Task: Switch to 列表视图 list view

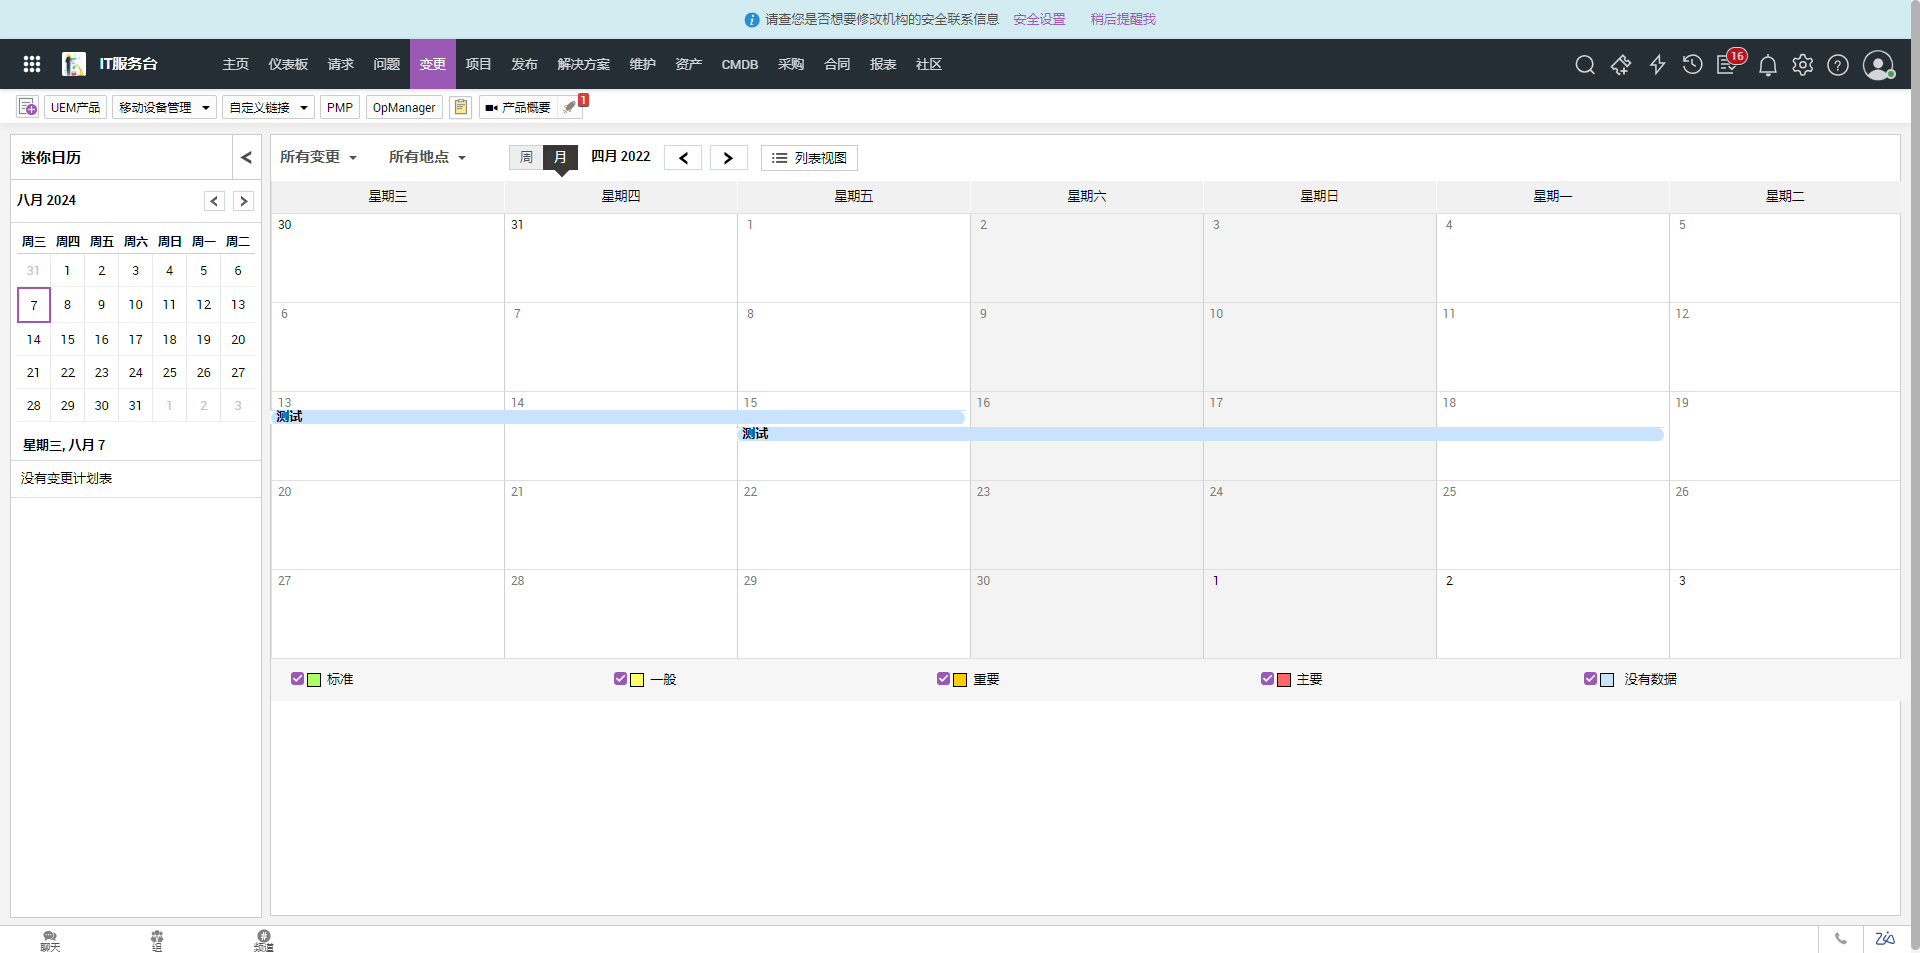Action: pyautogui.click(x=809, y=158)
